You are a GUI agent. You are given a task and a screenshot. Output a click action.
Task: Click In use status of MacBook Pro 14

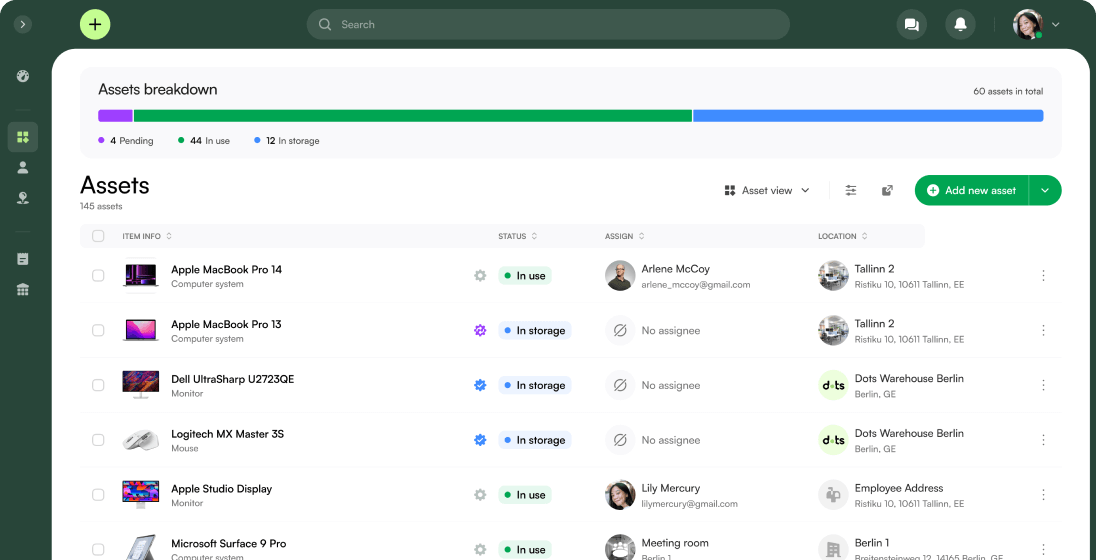click(x=525, y=275)
